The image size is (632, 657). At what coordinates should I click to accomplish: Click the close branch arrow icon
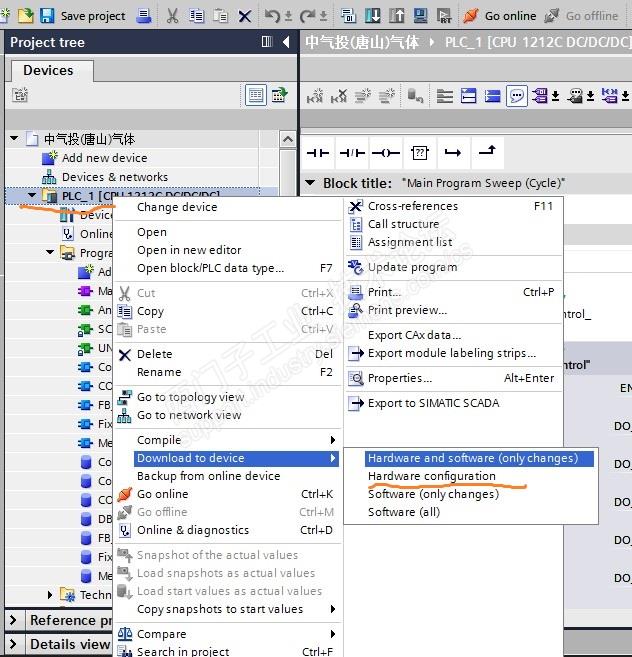point(487,151)
